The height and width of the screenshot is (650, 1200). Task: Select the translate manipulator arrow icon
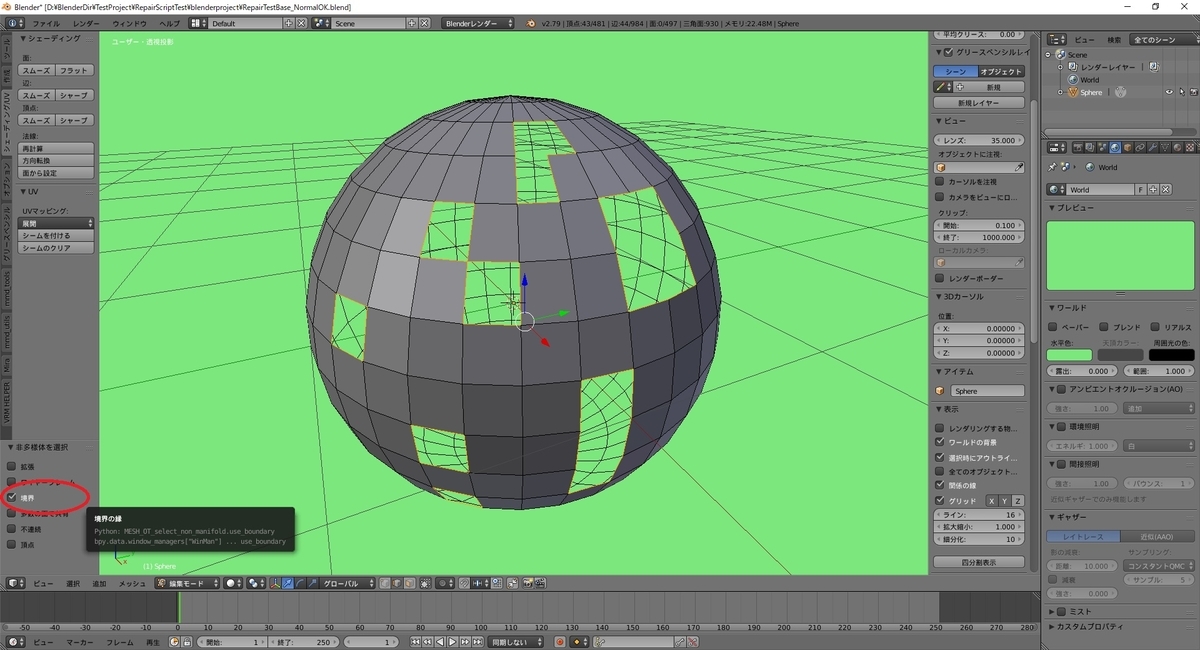pos(287,582)
